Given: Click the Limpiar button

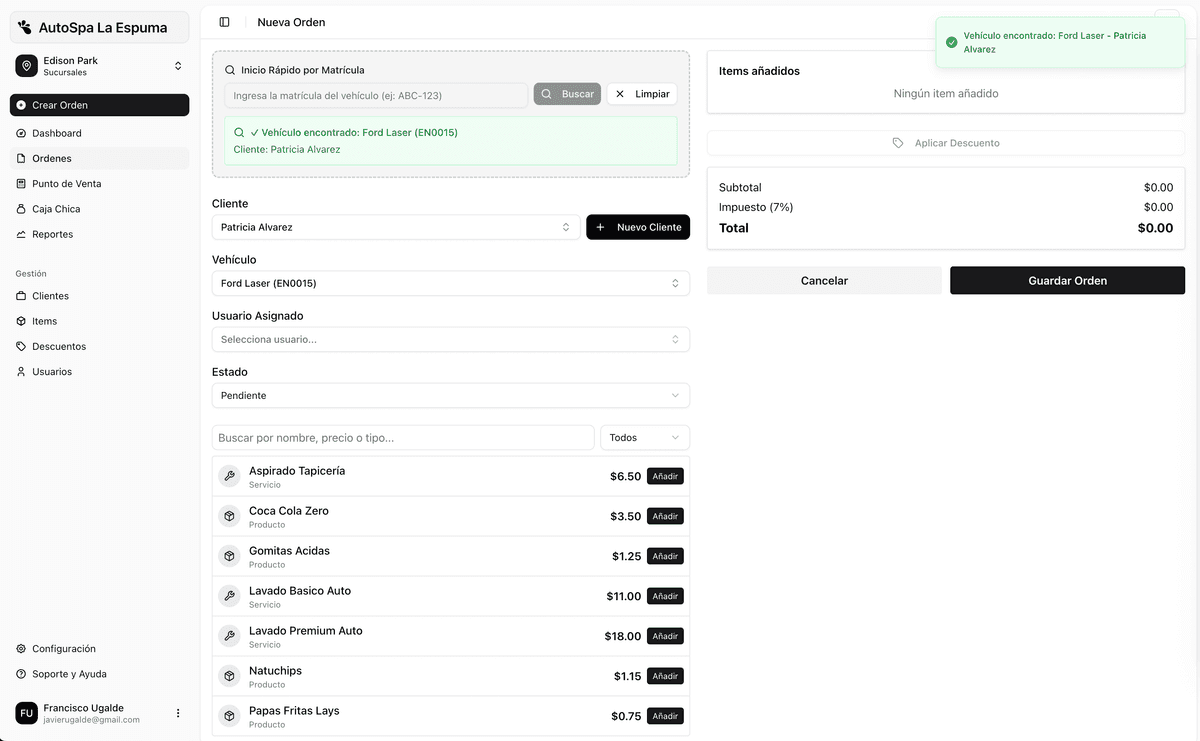Looking at the screenshot, I should coord(642,94).
